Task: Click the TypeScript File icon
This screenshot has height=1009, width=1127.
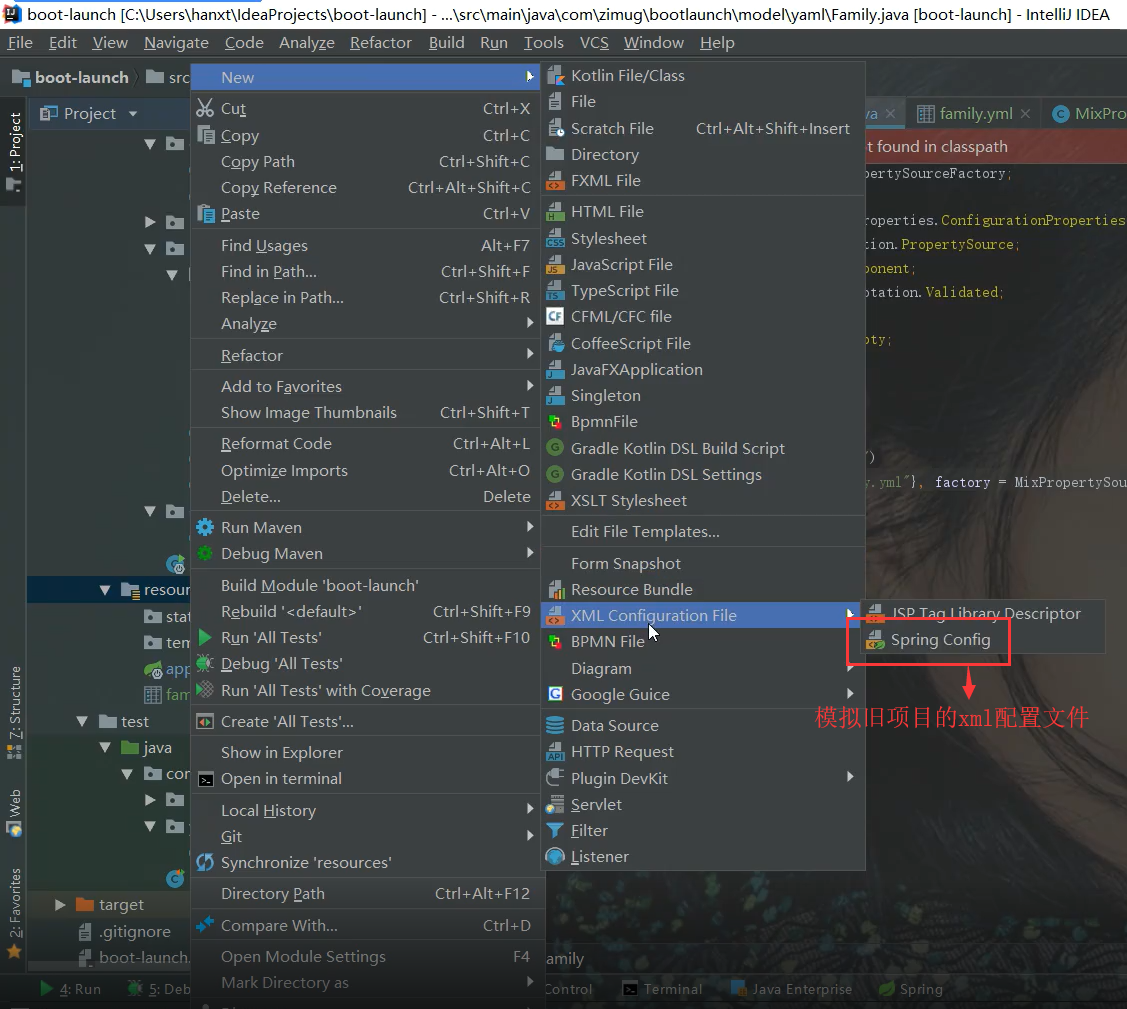Action: point(555,290)
